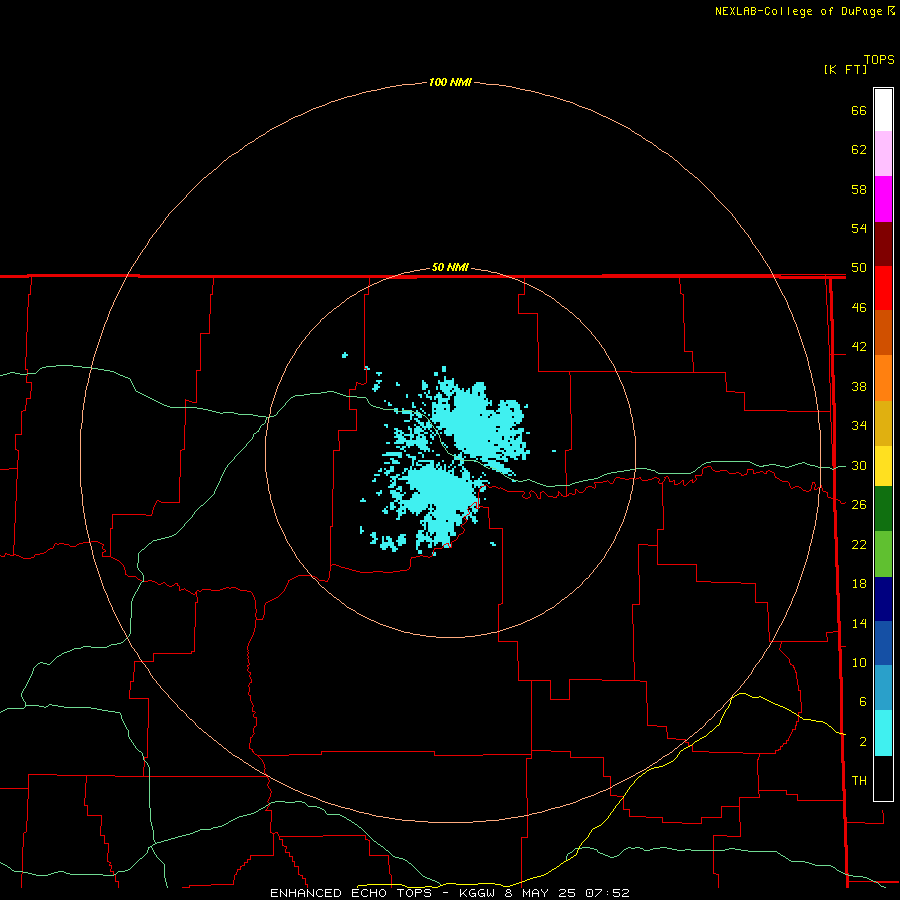Select the bright red legend swatch
The width and height of the screenshot is (900, 900).
(883, 288)
